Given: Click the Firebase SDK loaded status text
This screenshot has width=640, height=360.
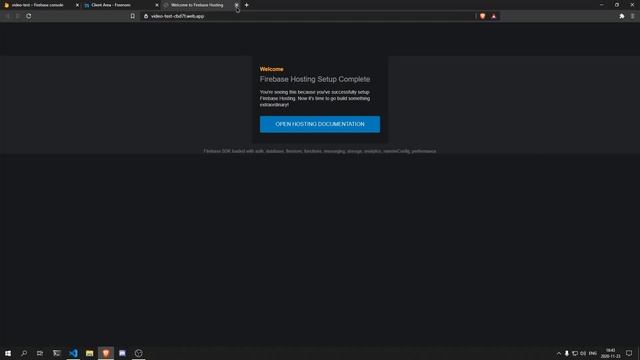Looking at the screenshot, I should [320, 151].
